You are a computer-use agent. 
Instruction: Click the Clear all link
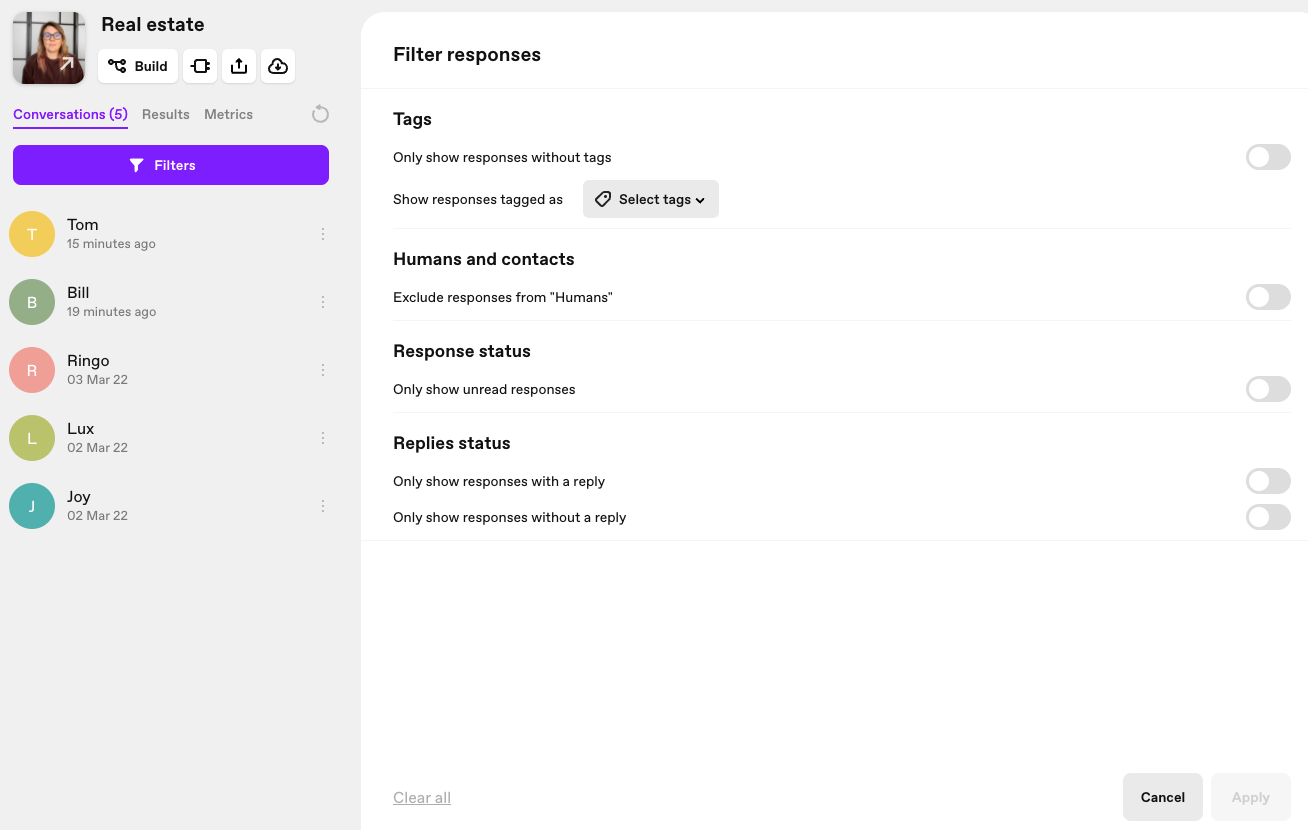point(422,797)
